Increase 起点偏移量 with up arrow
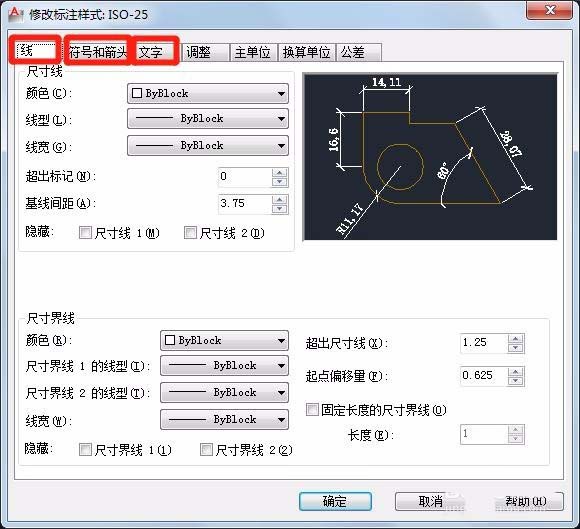 coord(516,372)
